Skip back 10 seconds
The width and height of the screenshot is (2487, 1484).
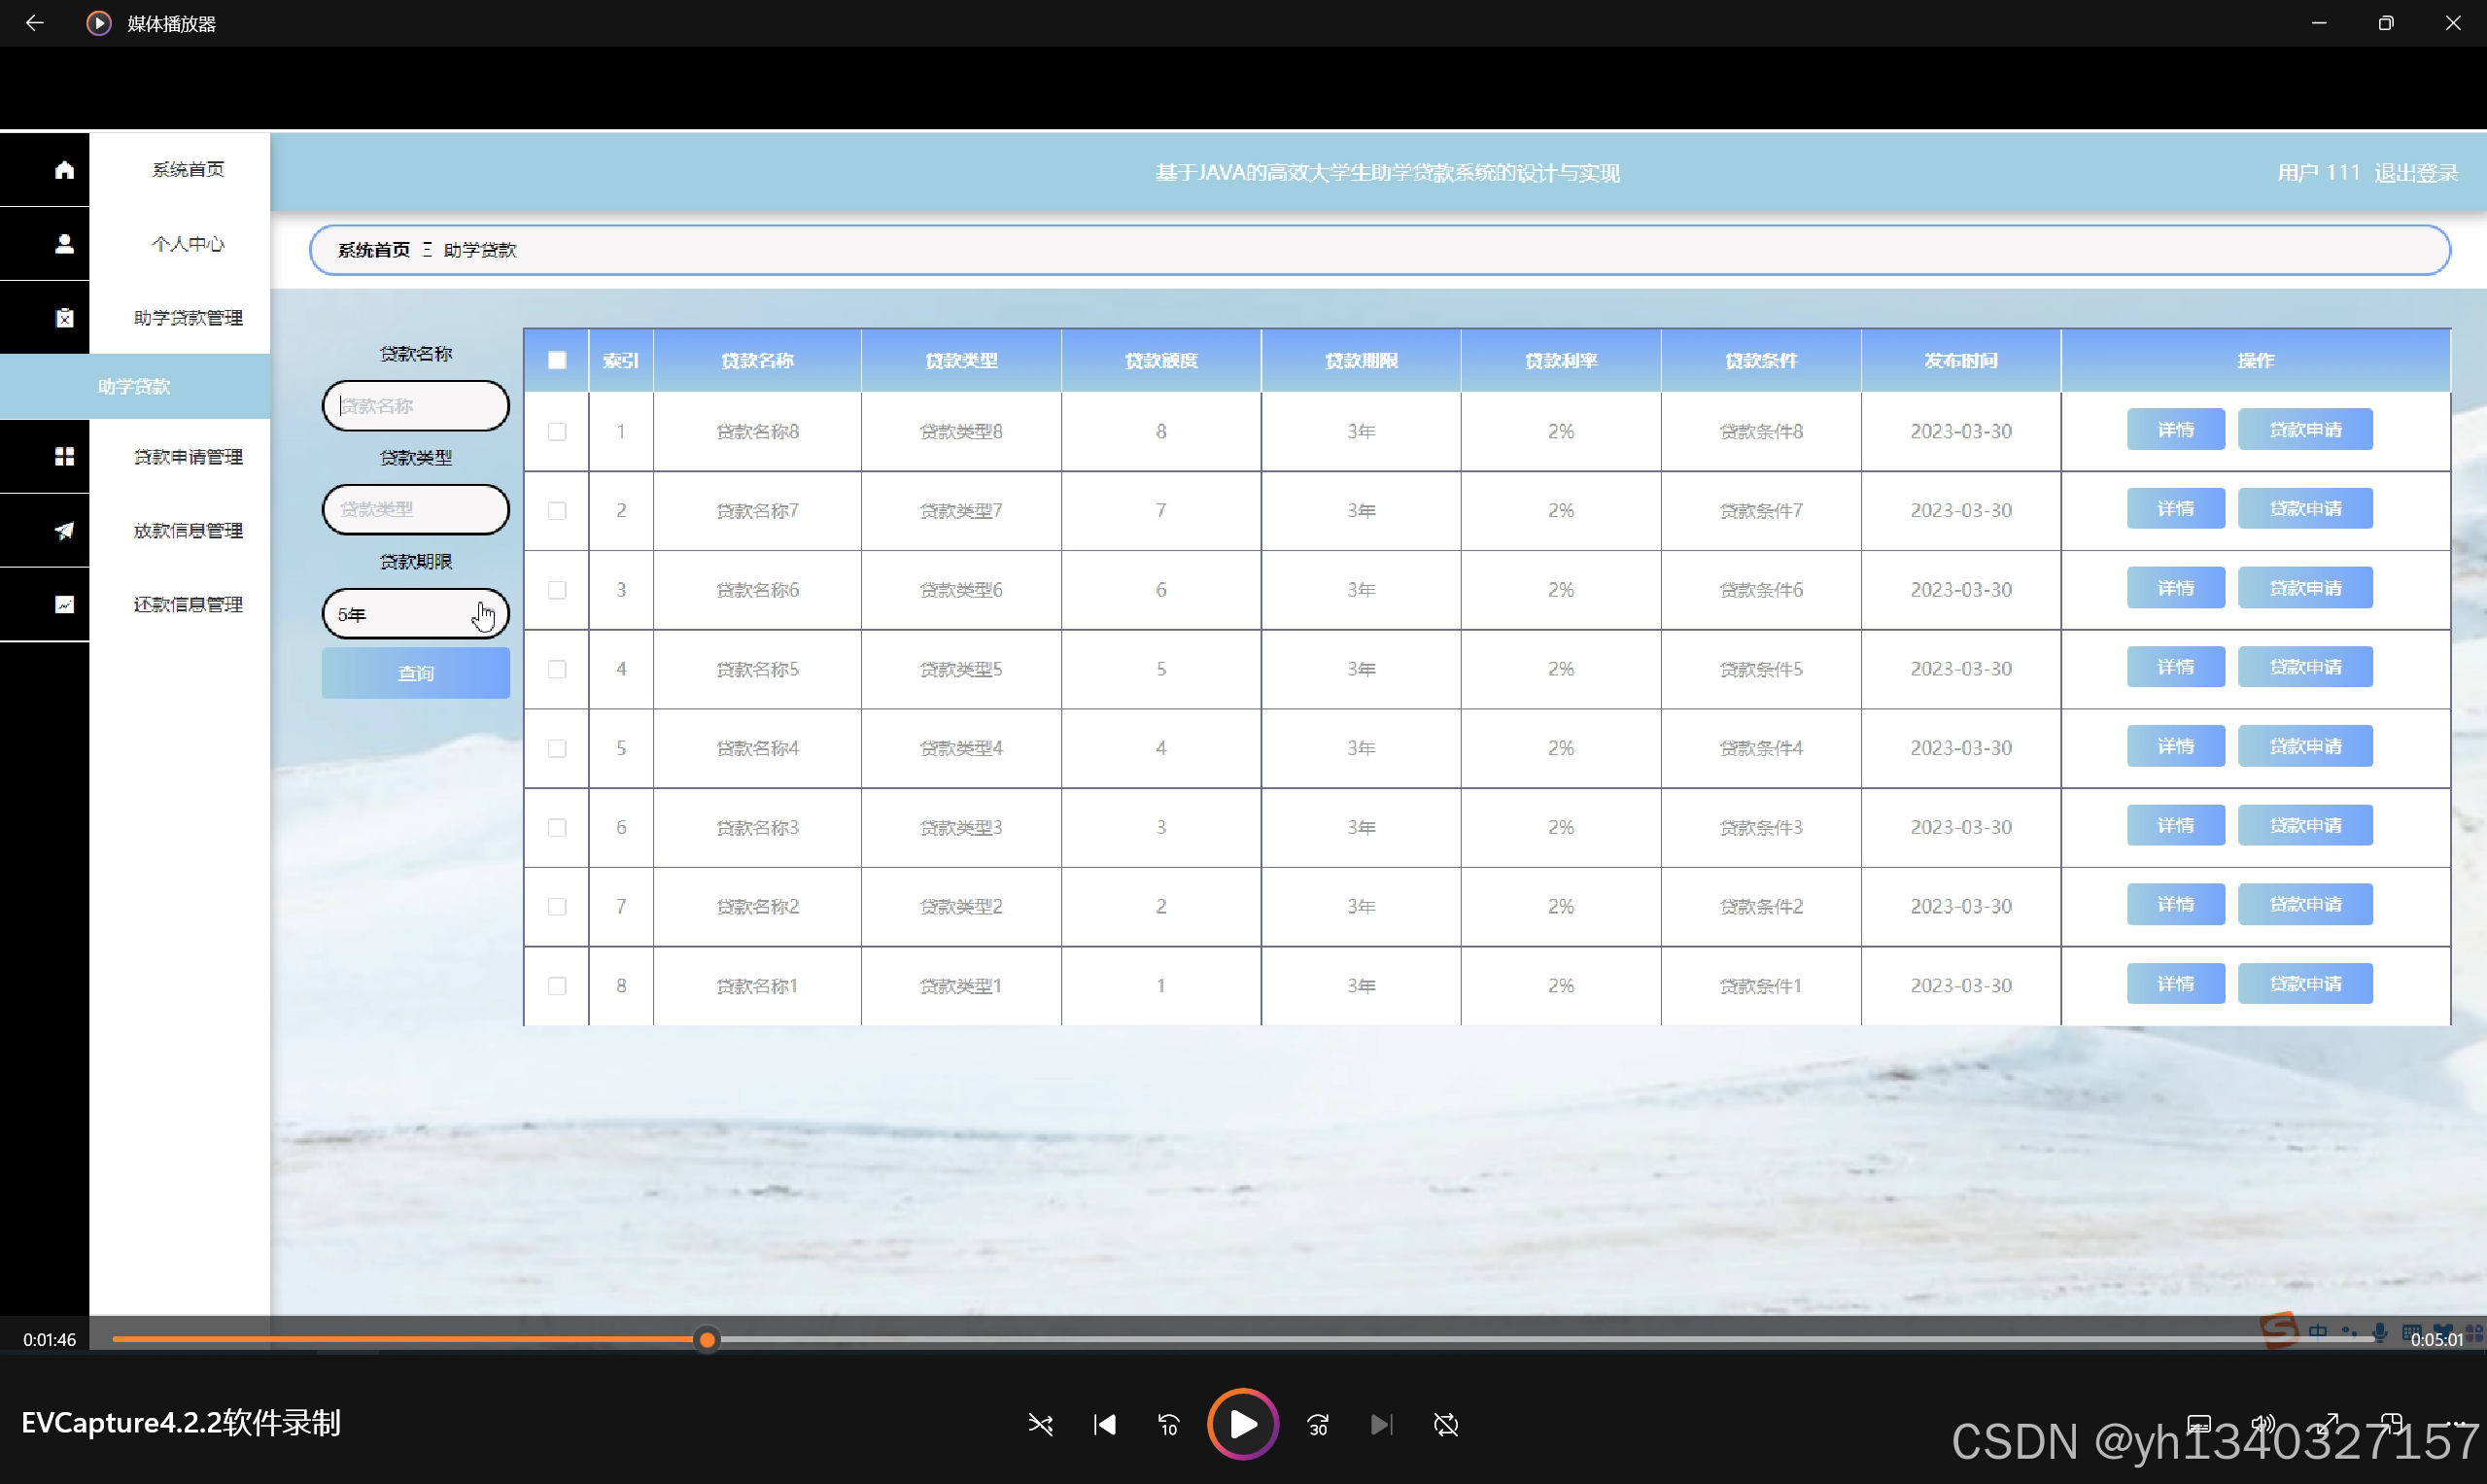click(1169, 1424)
